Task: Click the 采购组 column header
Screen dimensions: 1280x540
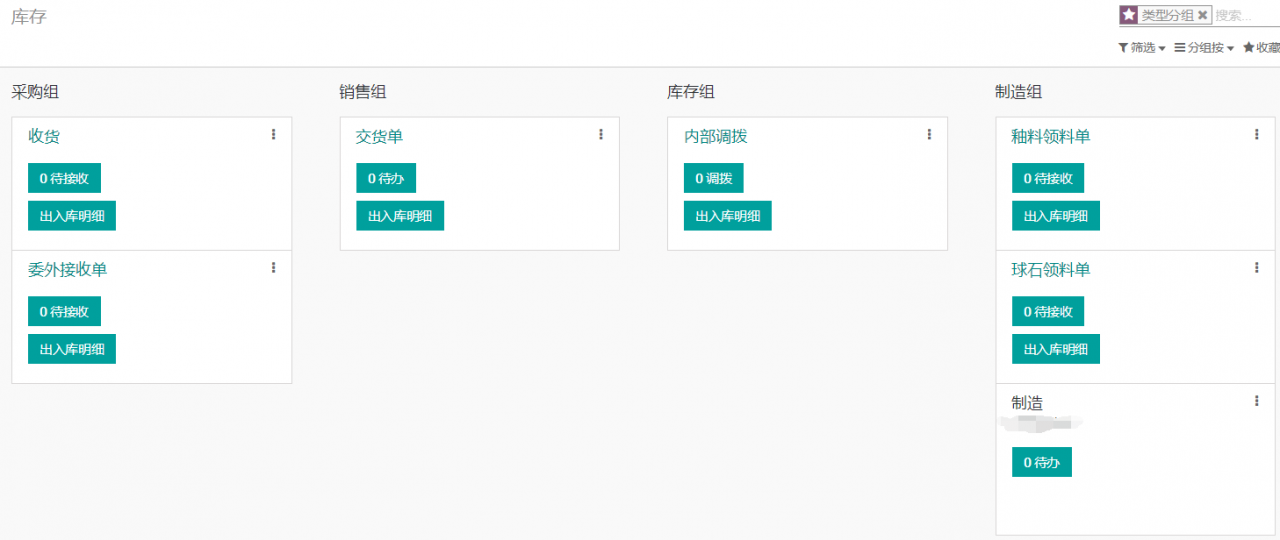Action: 35,92
